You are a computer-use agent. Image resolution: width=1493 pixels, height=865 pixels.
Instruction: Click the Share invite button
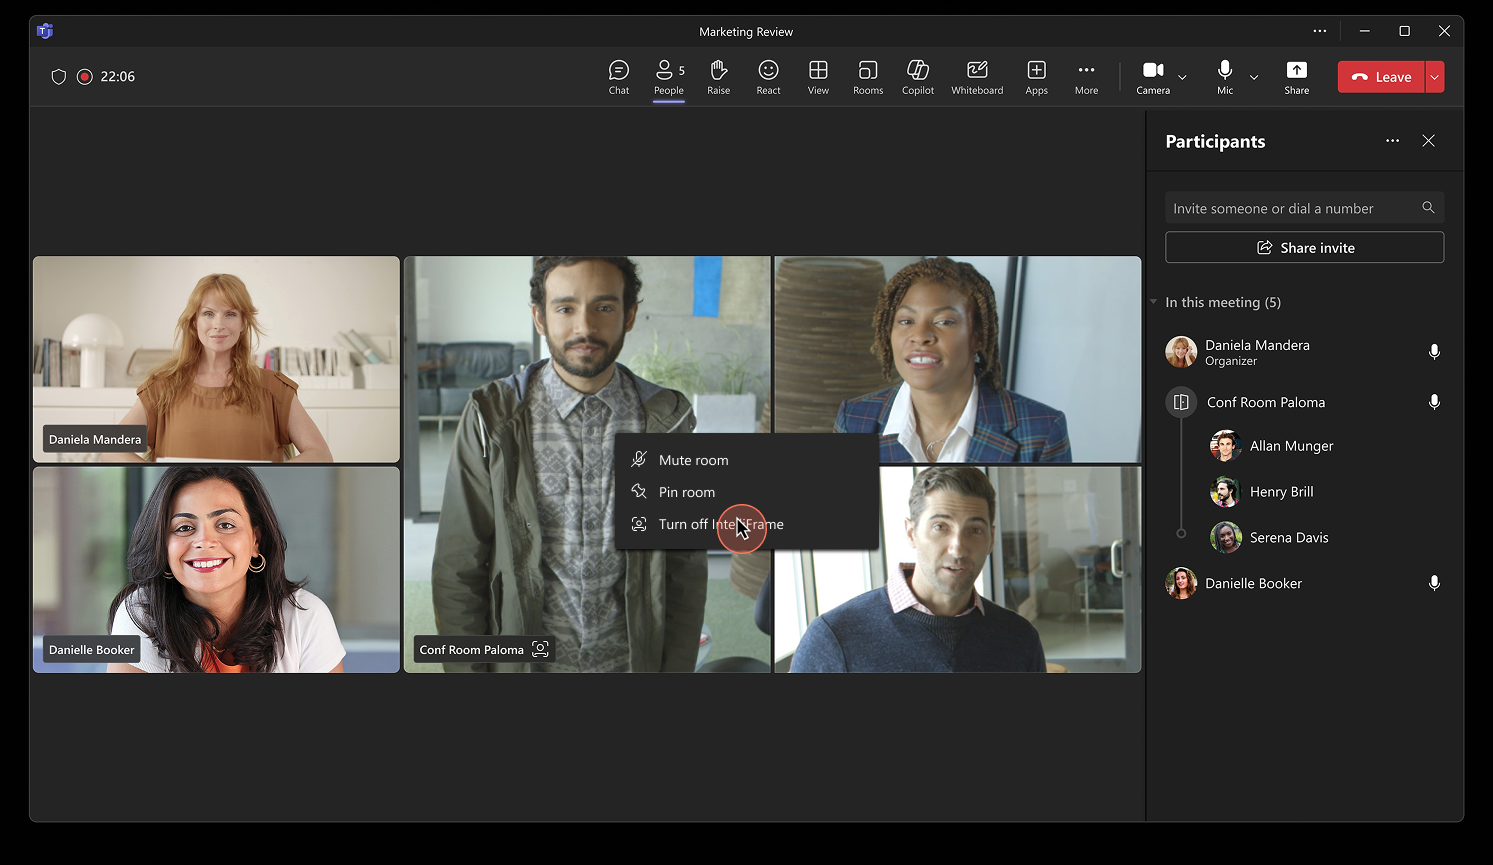(1304, 247)
